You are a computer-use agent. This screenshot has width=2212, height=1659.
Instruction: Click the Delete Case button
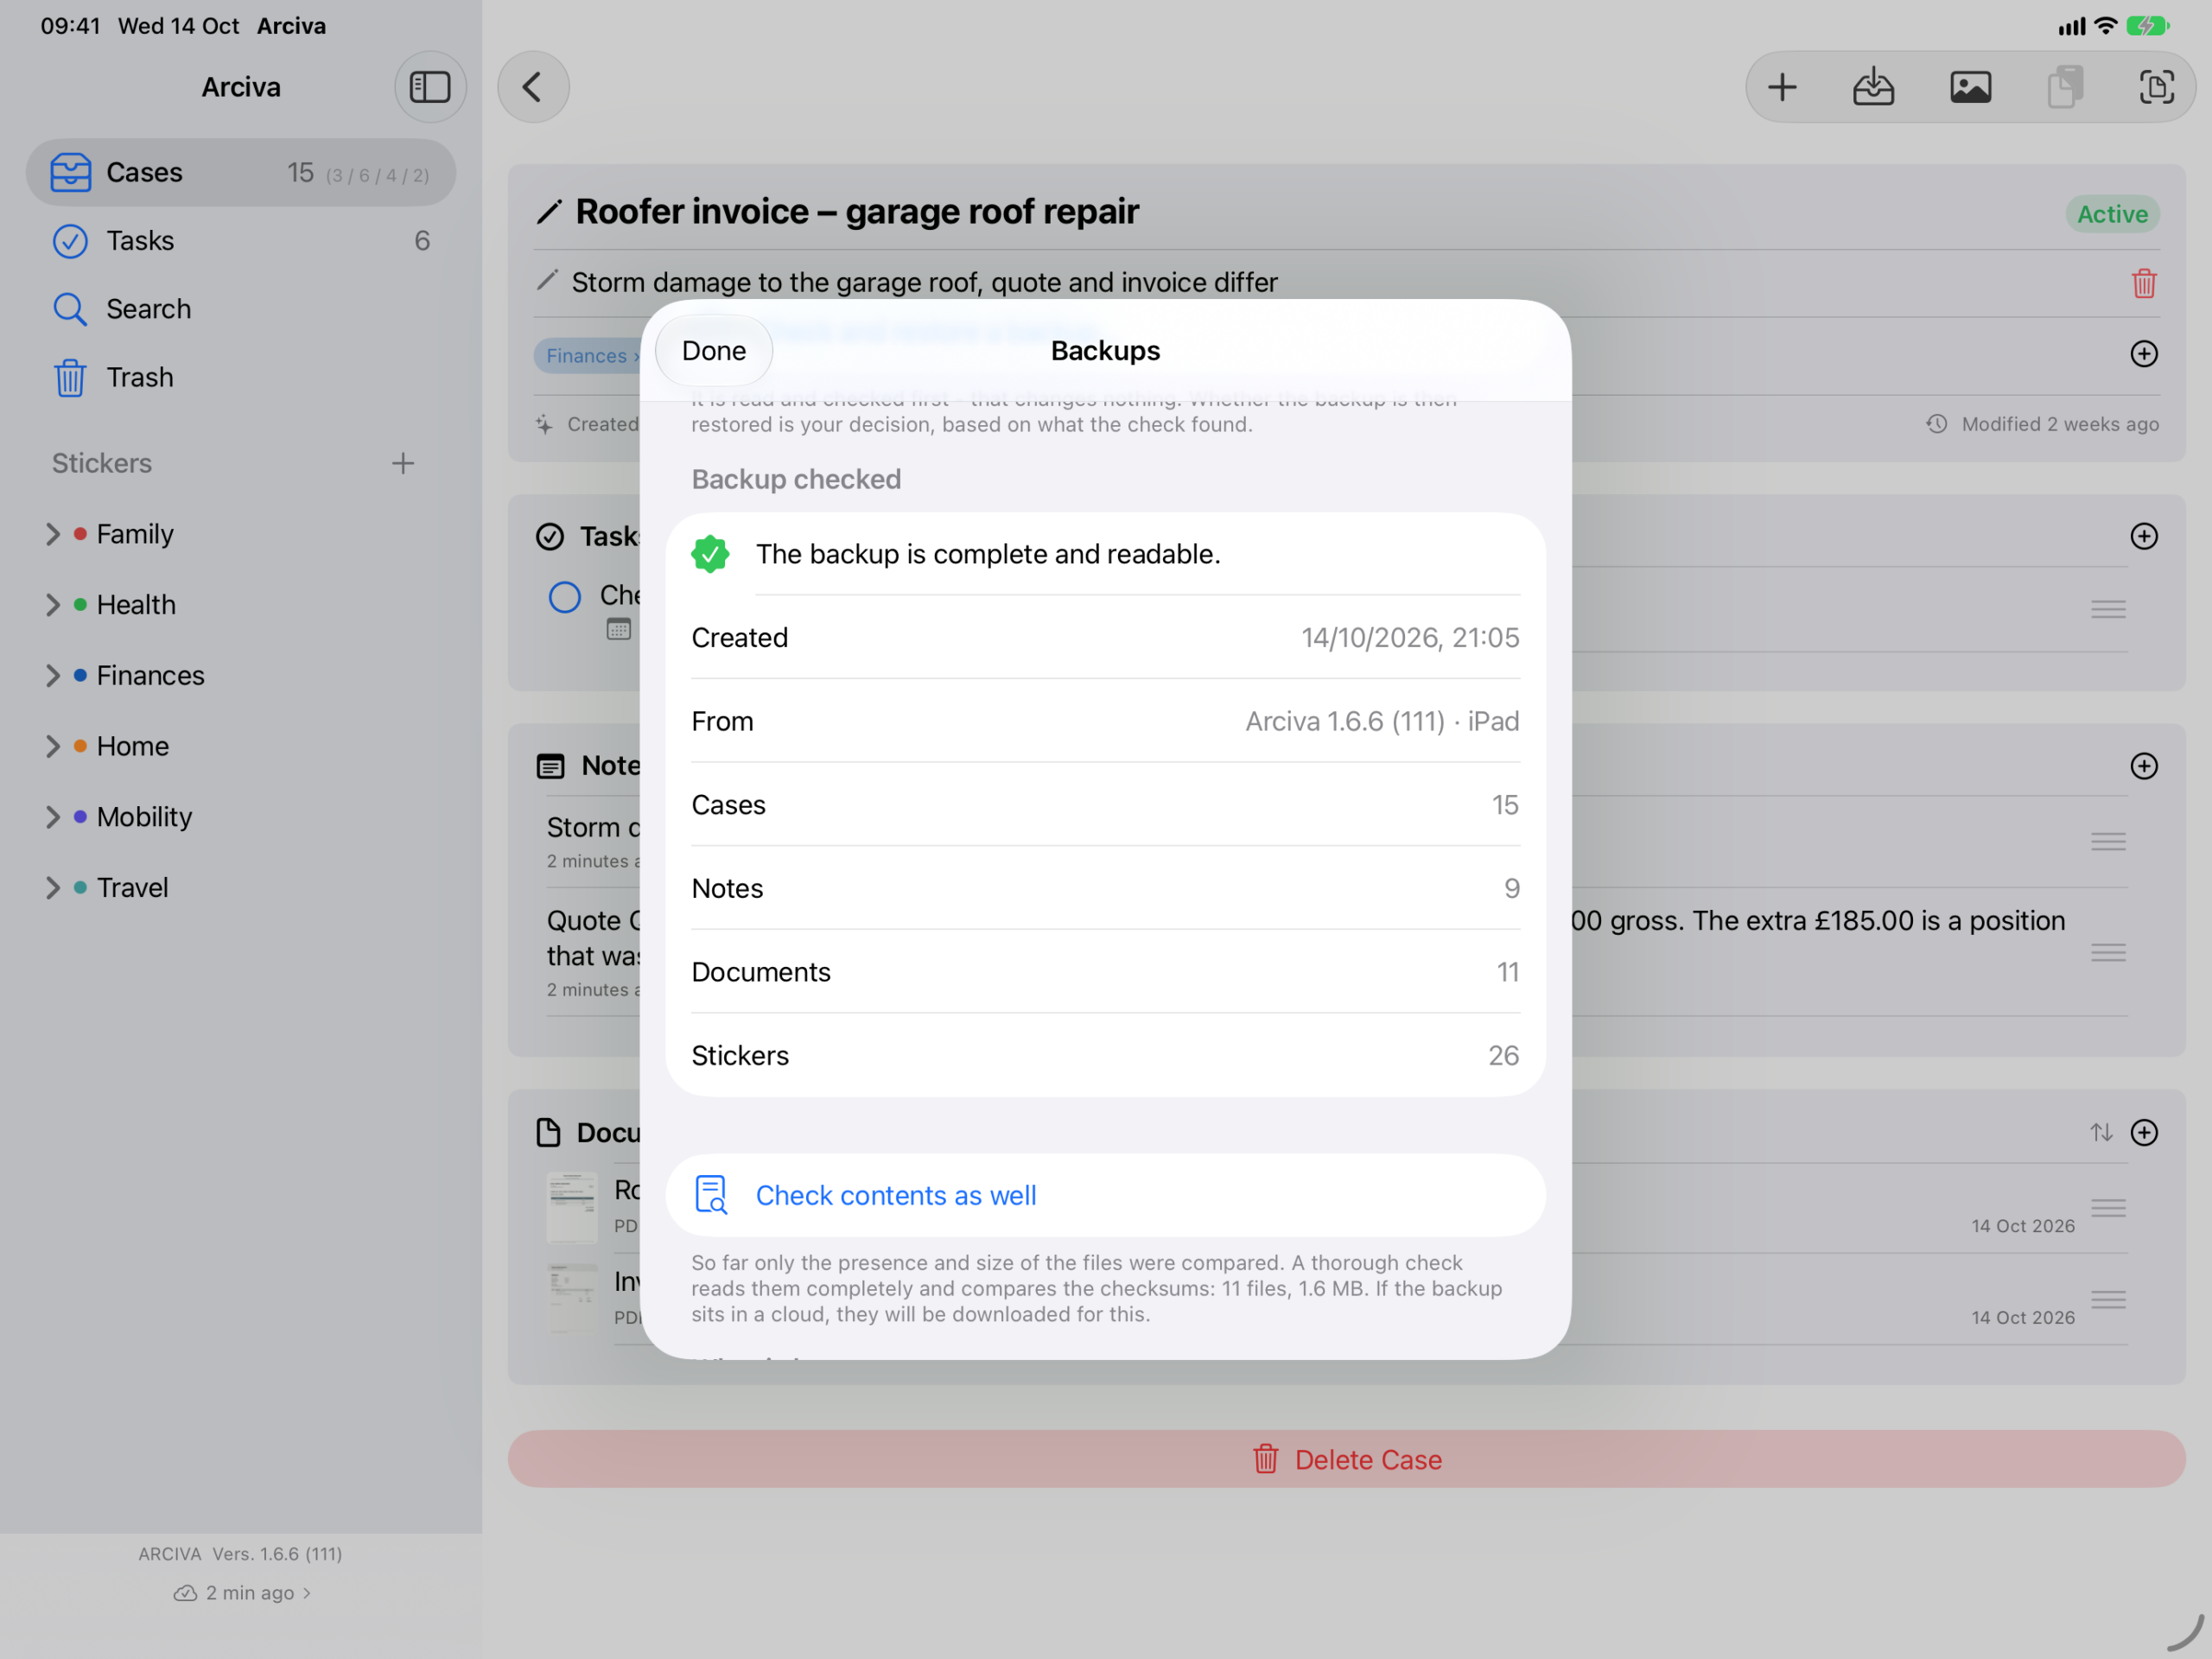[1346, 1459]
